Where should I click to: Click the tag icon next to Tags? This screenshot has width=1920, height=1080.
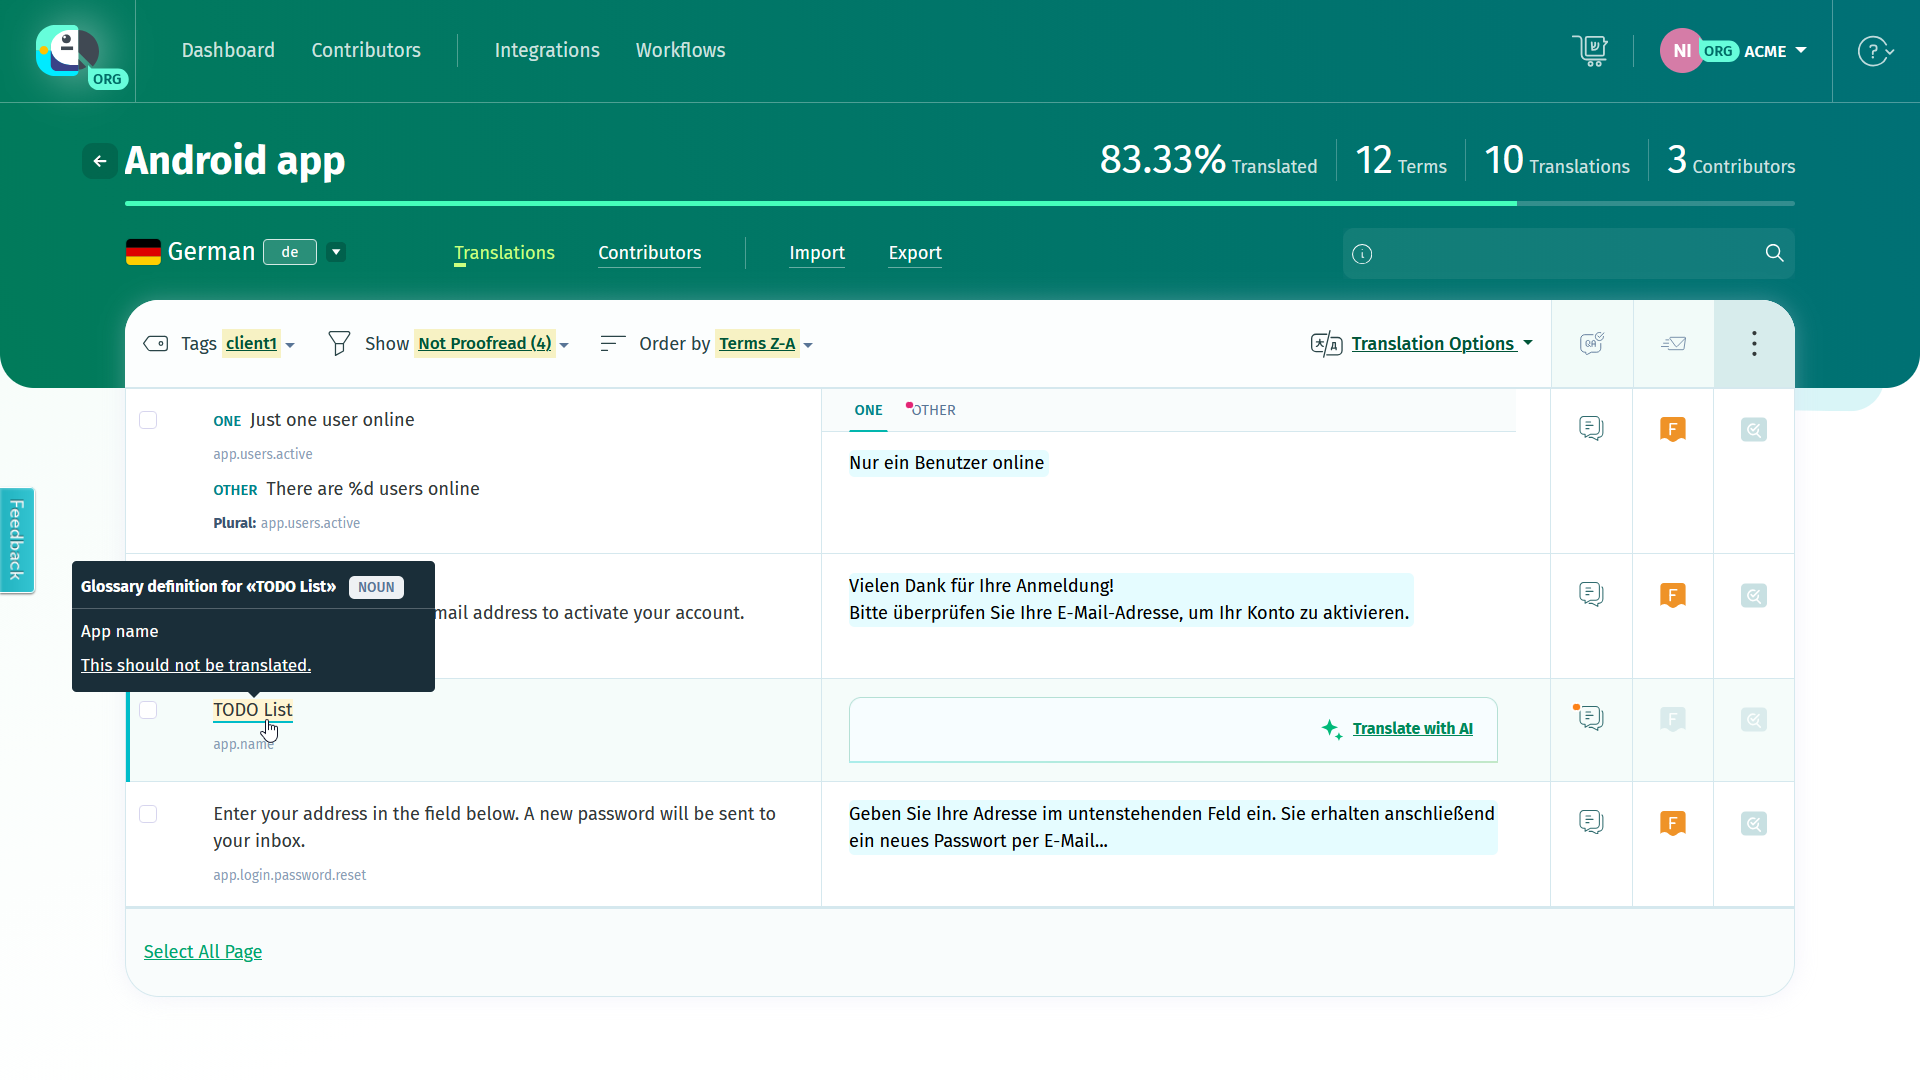[x=156, y=344]
